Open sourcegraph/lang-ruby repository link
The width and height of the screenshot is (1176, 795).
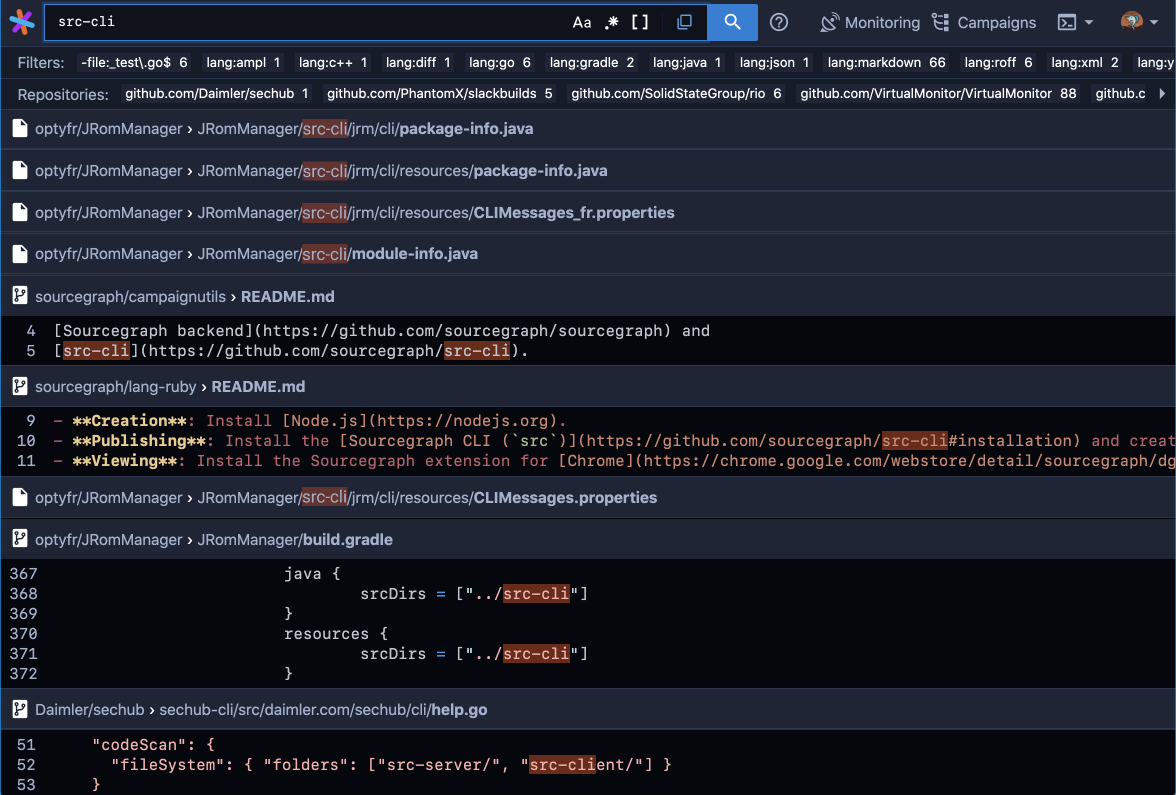(x=116, y=387)
